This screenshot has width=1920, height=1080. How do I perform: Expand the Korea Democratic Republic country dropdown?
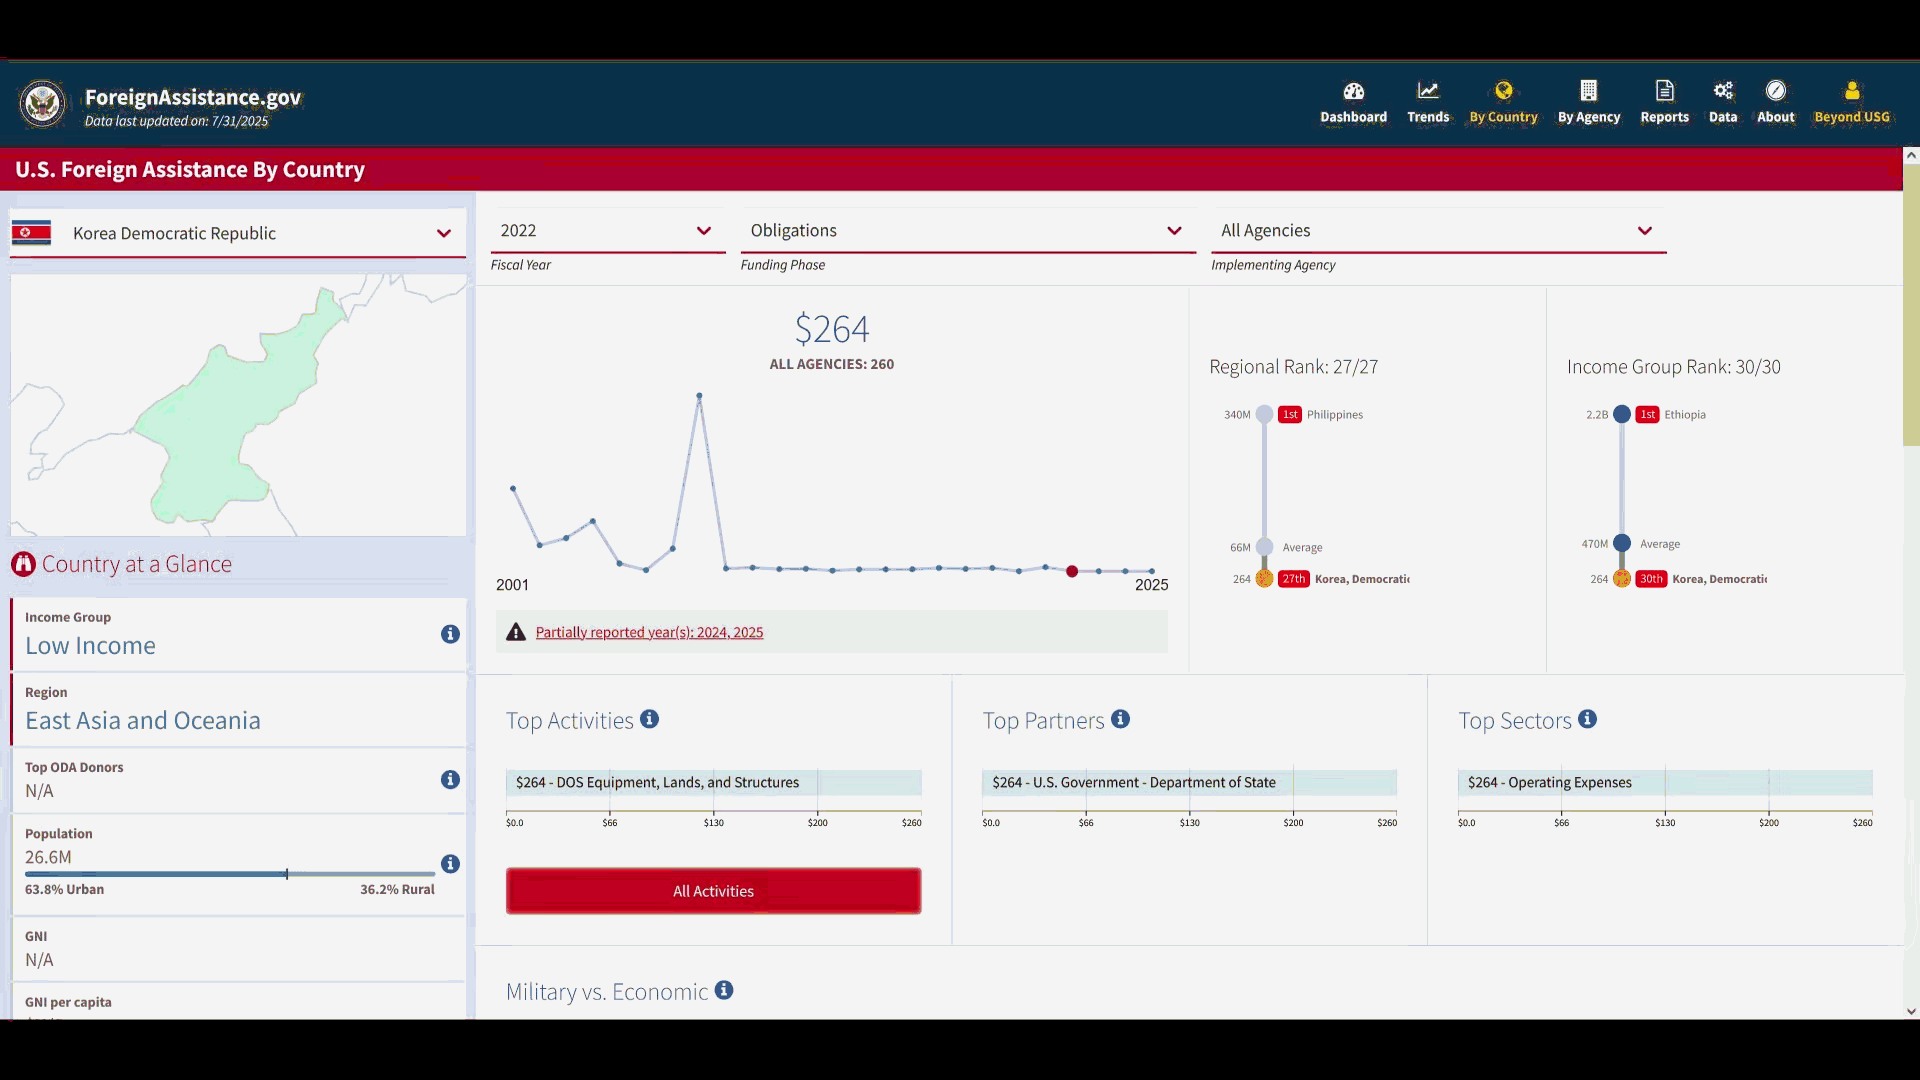(x=238, y=233)
